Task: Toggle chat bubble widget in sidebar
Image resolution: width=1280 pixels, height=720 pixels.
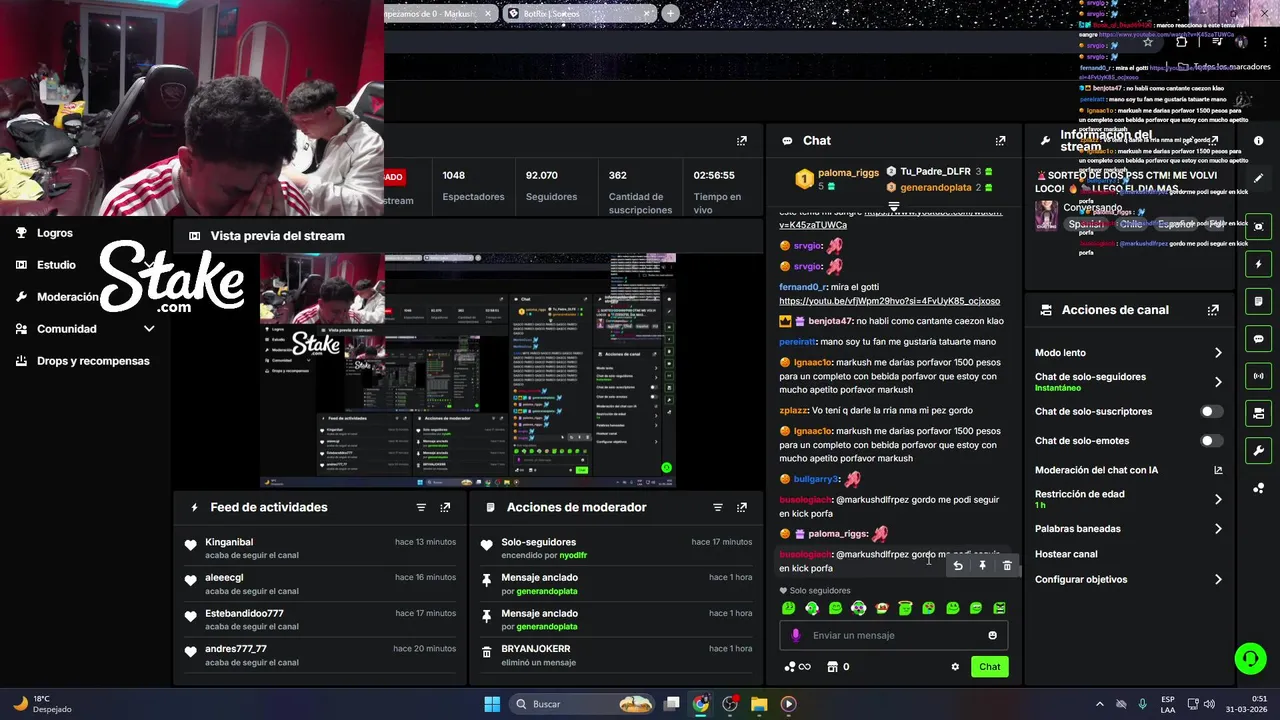Action: 1259,339
